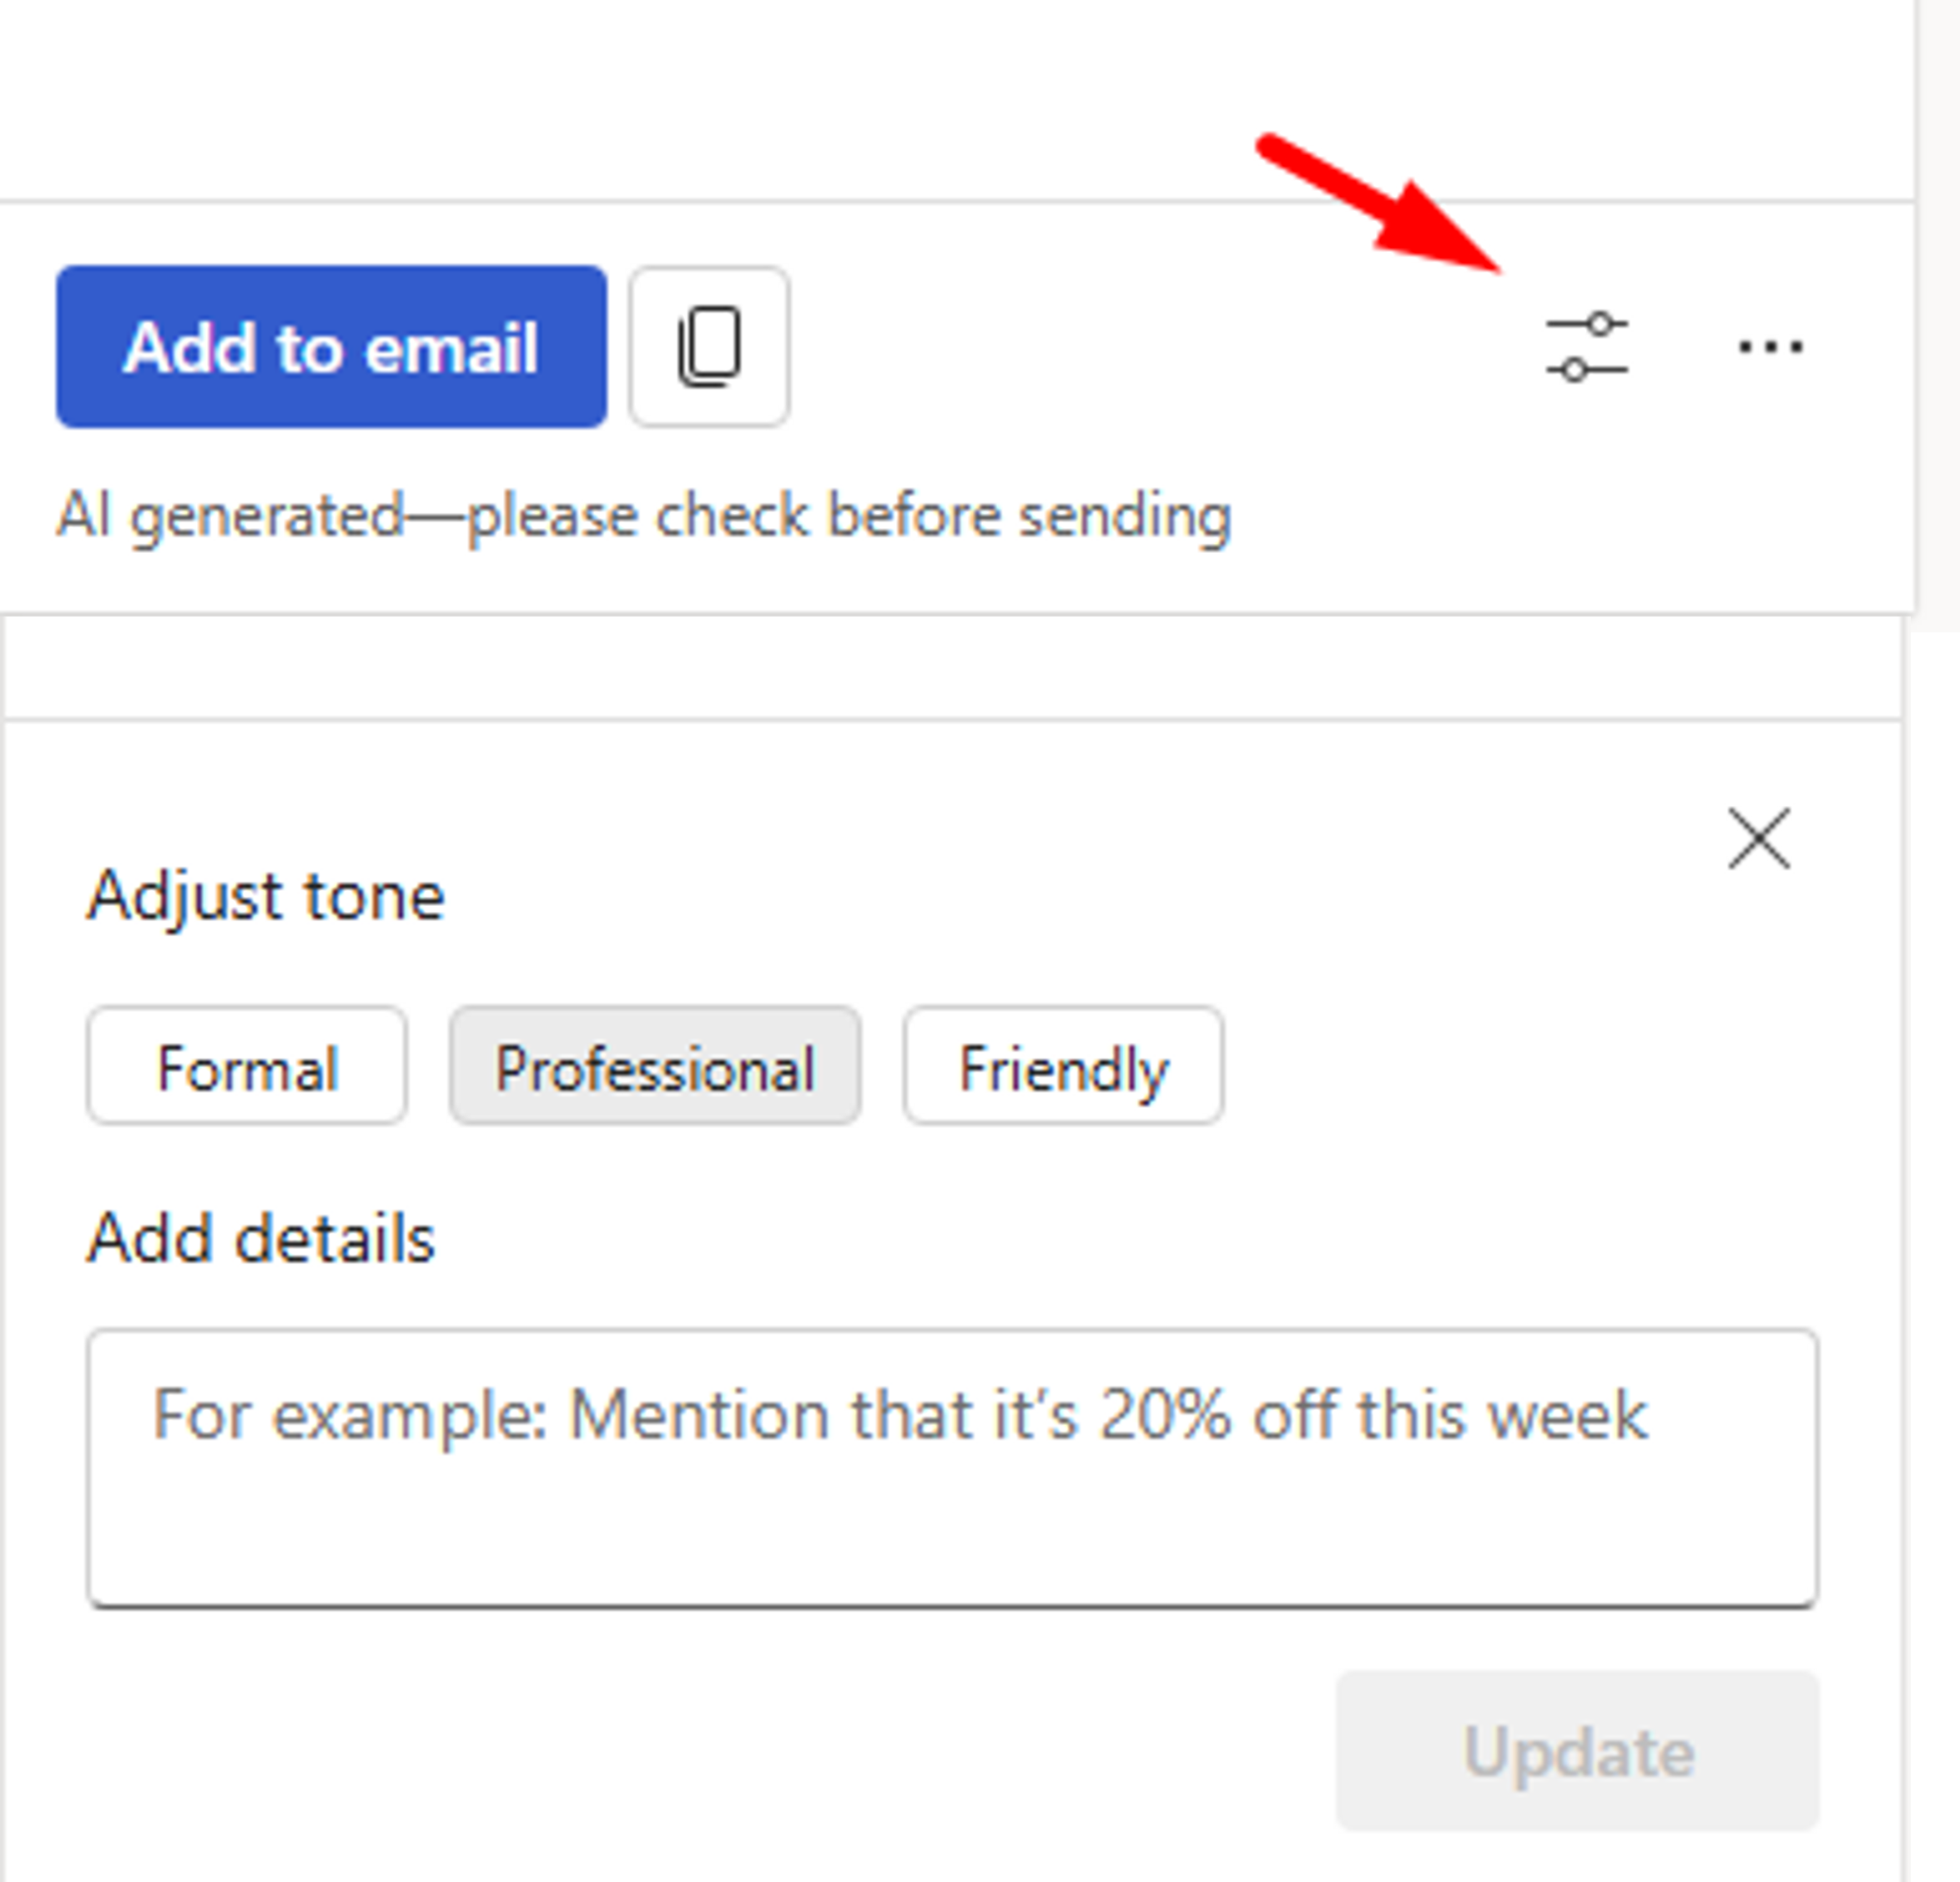Click the AI generated disclaimer text
1960x1882 pixels.
tap(643, 517)
